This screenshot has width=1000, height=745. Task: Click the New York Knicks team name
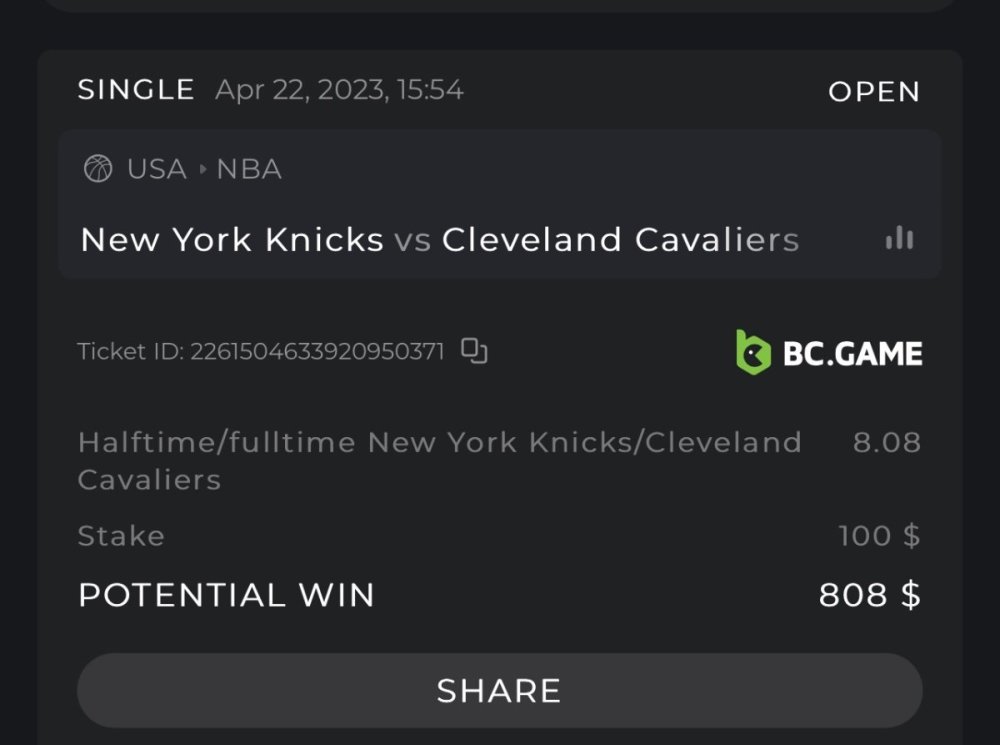[x=232, y=240]
